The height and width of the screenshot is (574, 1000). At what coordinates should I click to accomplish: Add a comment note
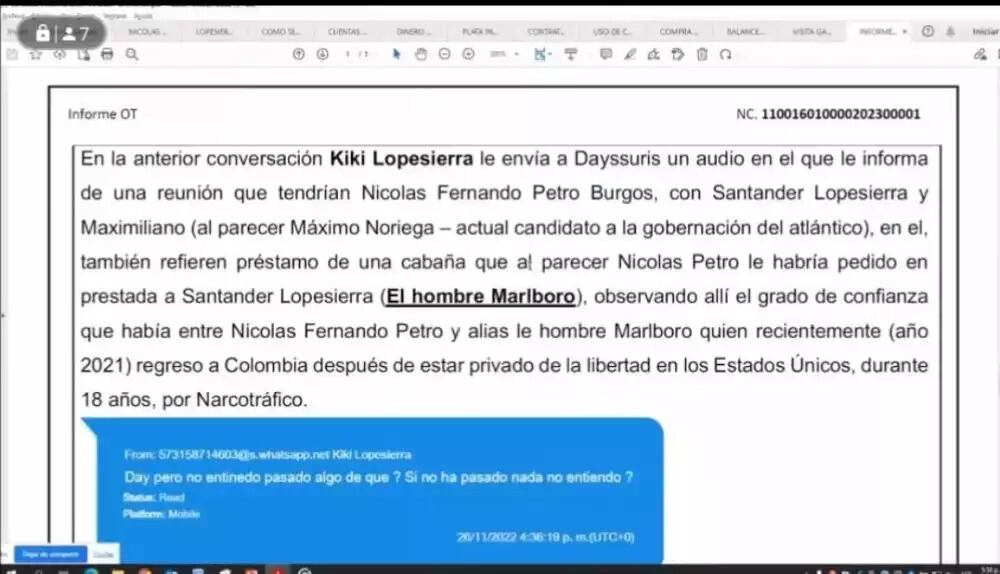[x=606, y=55]
